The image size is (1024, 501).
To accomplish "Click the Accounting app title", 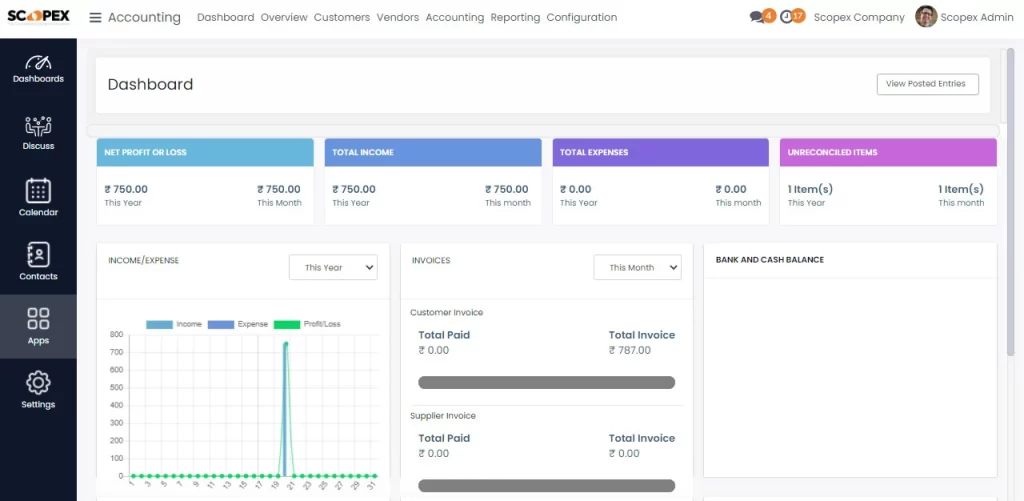I will (144, 18).
